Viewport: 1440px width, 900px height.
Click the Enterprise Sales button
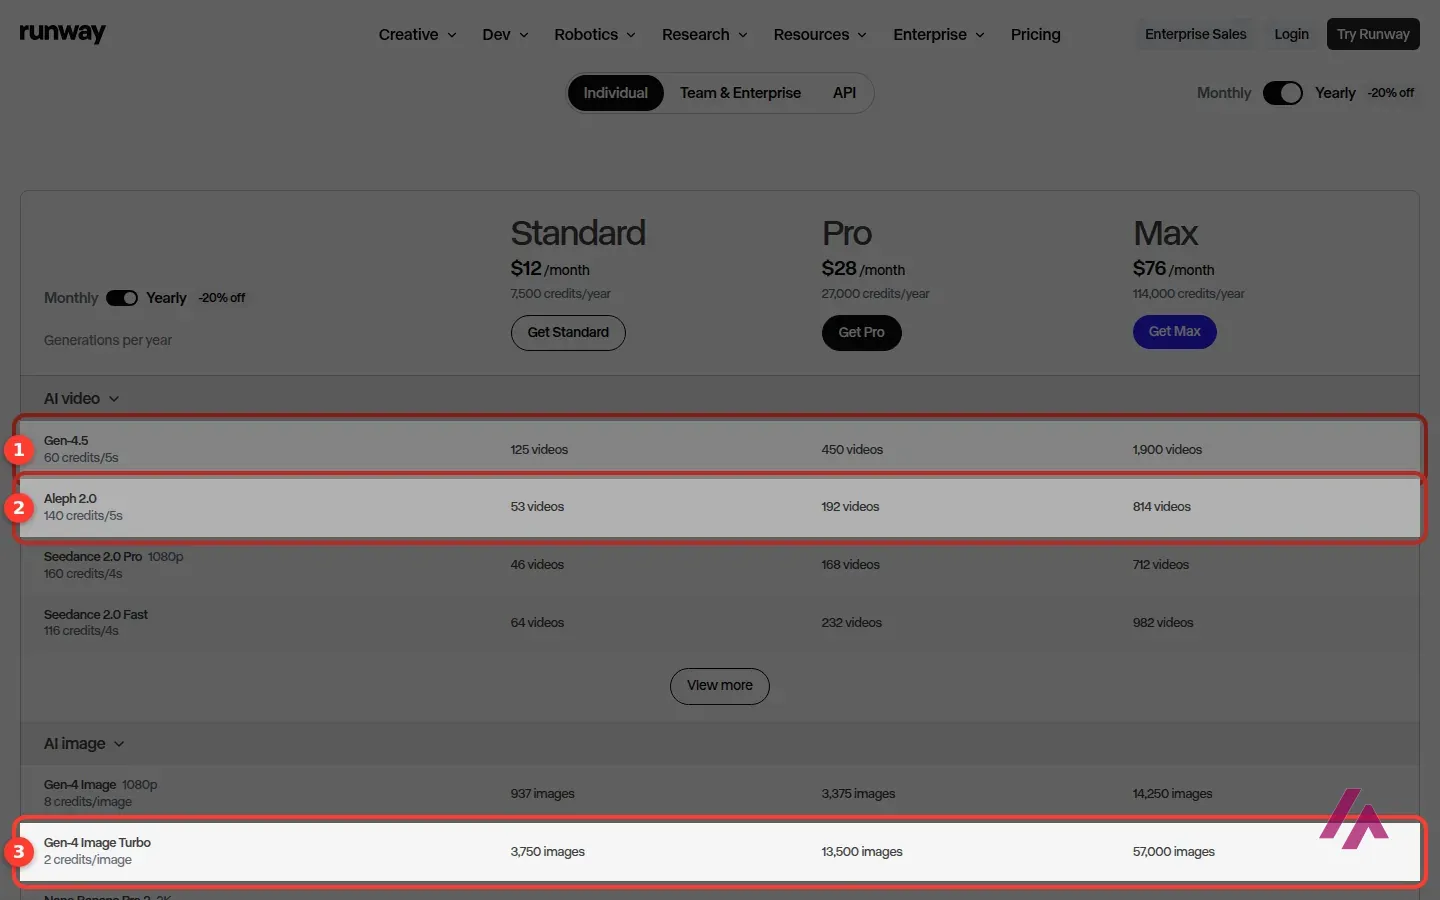(1195, 34)
